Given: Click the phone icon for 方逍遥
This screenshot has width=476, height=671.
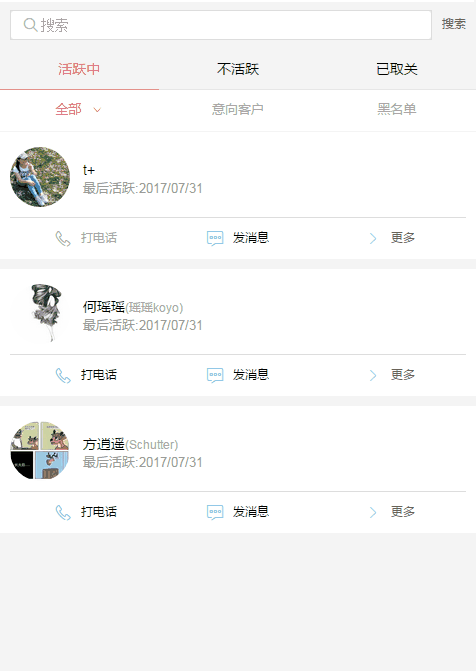Looking at the screenshot, I should (x=63, y=513).
